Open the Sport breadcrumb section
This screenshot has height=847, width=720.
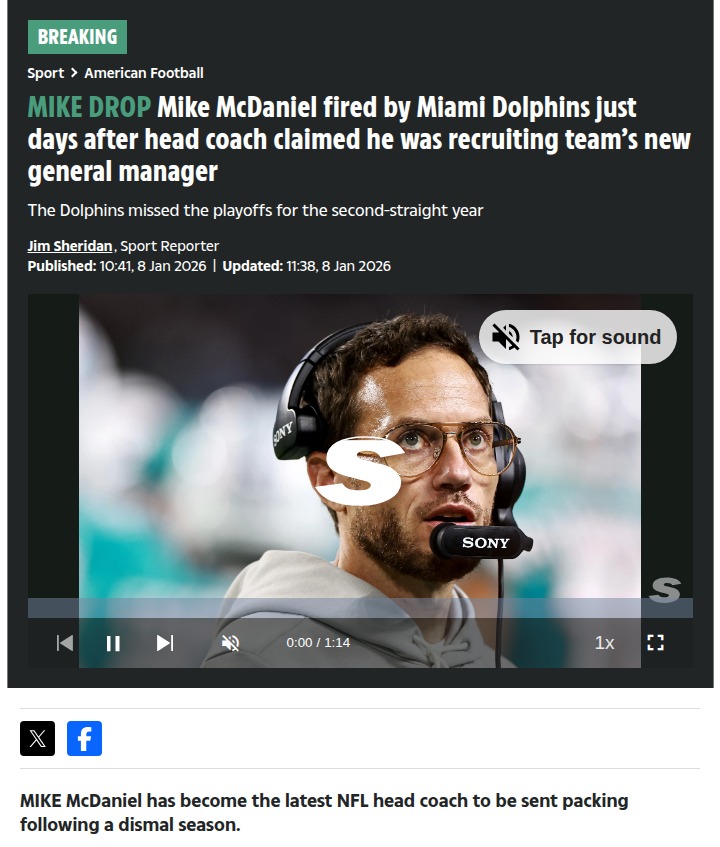tap(45, 73)
